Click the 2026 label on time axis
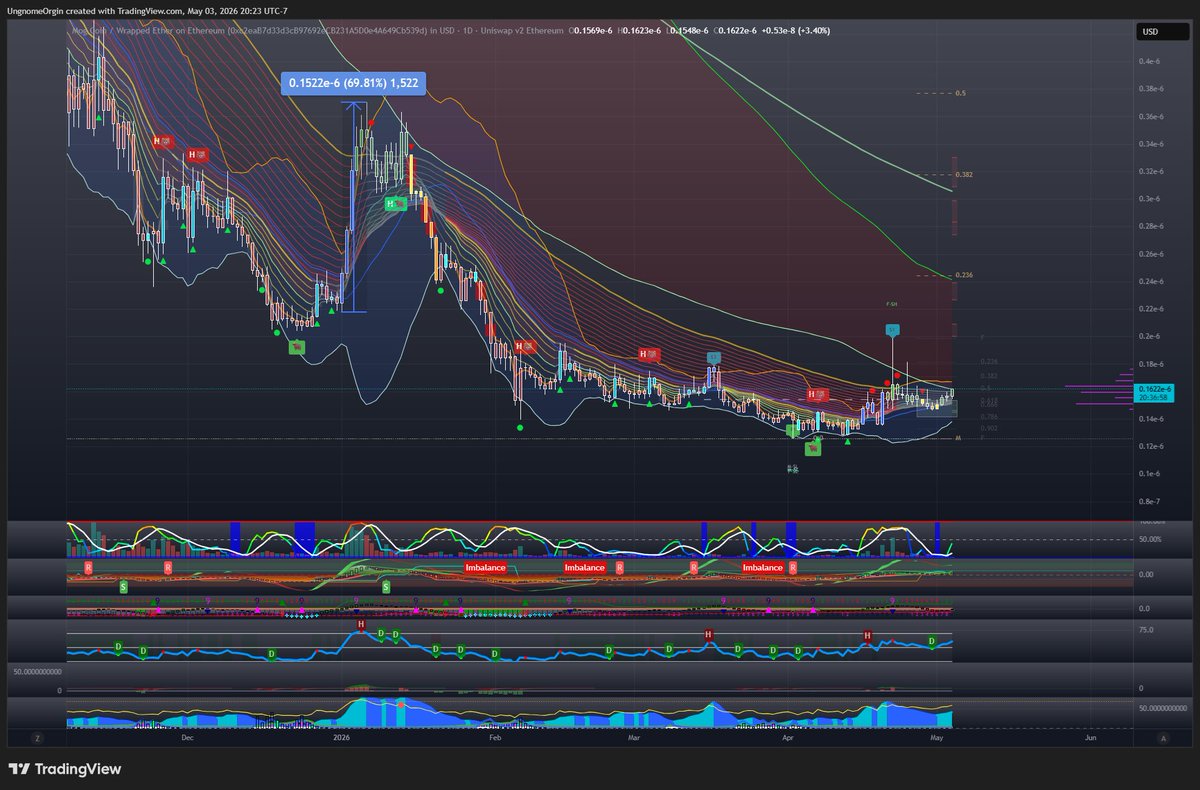Viewport: 1200px width, 790px height. [341, 738]
